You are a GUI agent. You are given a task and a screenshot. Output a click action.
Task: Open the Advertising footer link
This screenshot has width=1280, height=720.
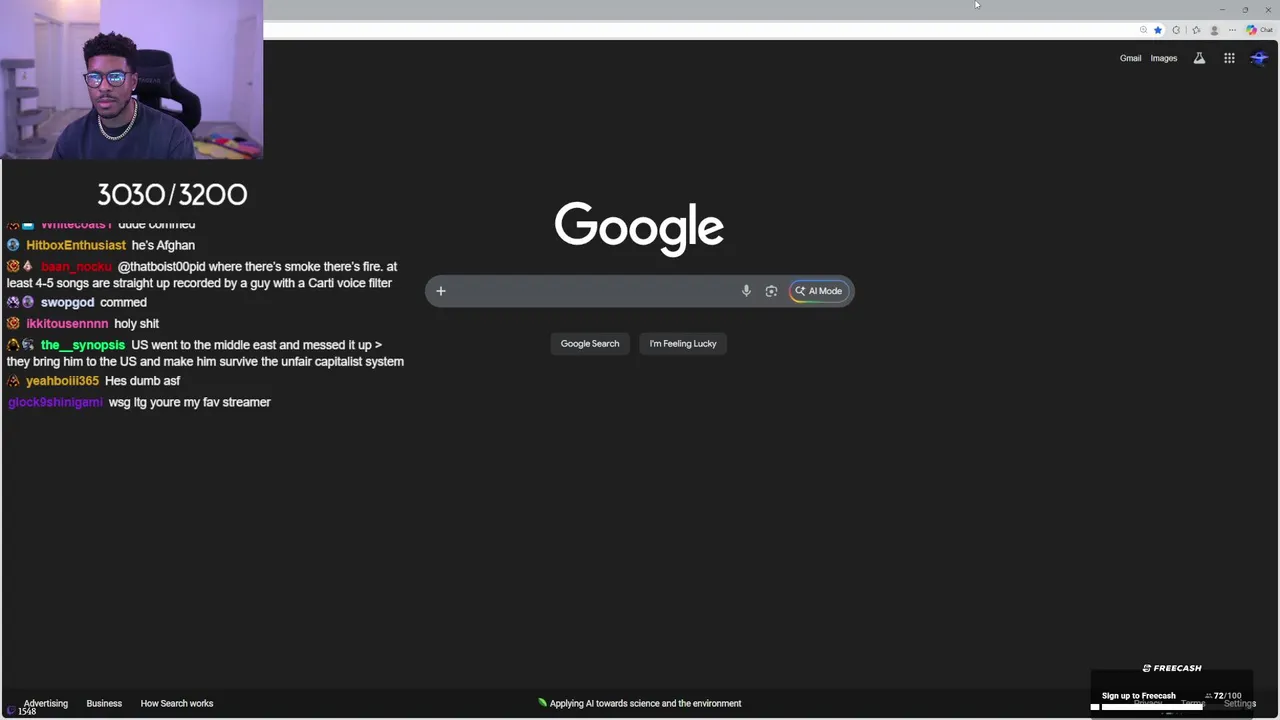coord(46,703)
